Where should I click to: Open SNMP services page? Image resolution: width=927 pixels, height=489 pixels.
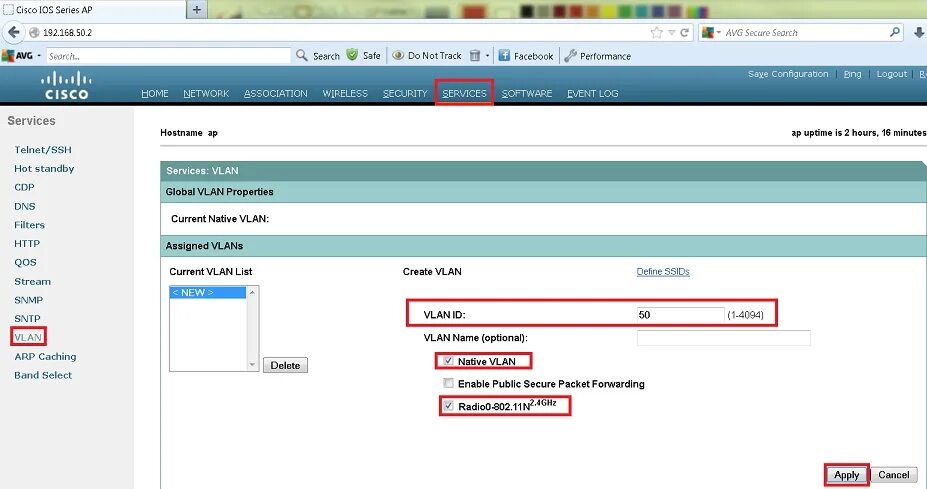pyautogui.click(x=28, y=300)
